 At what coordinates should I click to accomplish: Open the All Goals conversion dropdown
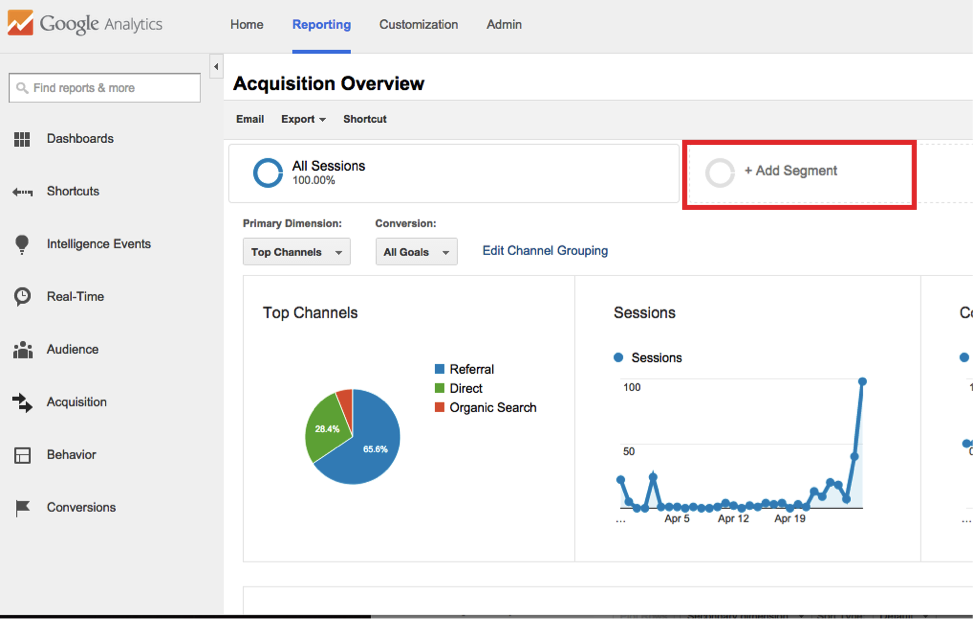pyautogui.click(x=416, y=252)
